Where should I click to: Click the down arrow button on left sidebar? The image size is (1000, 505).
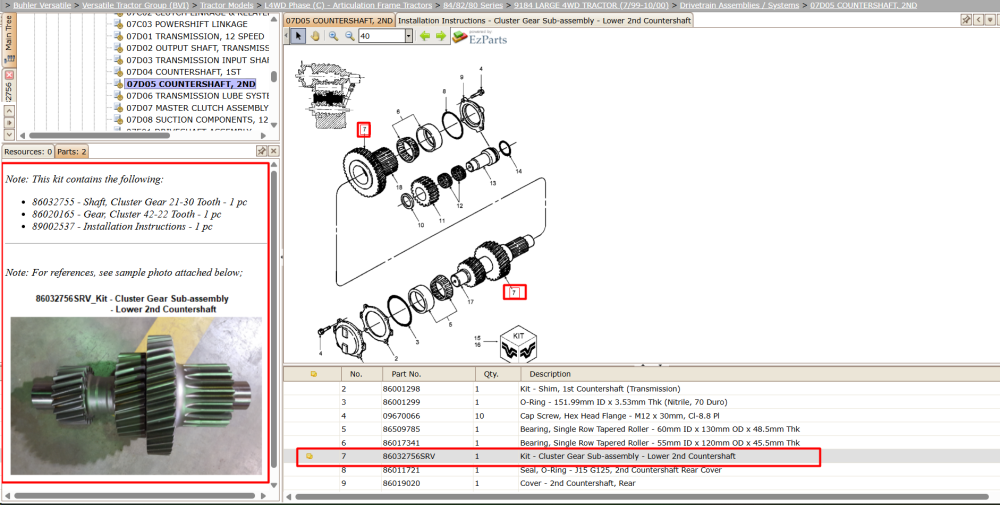[x=9, y=134]
